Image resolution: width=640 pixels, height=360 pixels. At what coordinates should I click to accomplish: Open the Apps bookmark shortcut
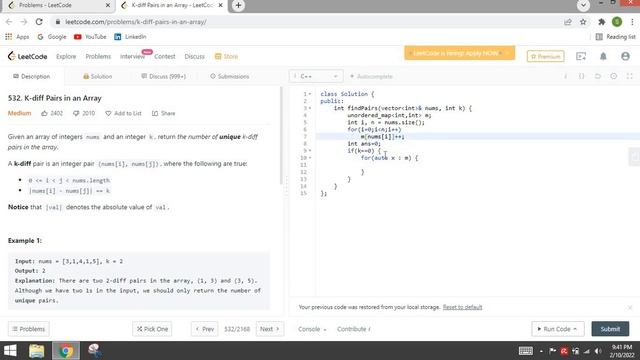pos(17,37)
